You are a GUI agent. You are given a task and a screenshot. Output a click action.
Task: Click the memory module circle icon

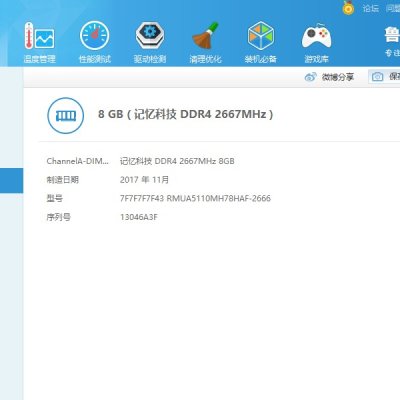(66, 116)
